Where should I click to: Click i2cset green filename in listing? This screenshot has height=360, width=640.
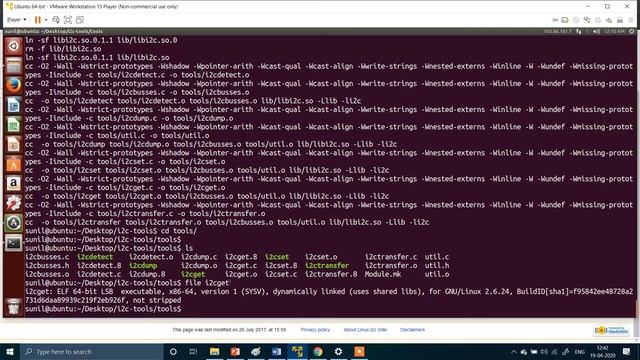277,257
